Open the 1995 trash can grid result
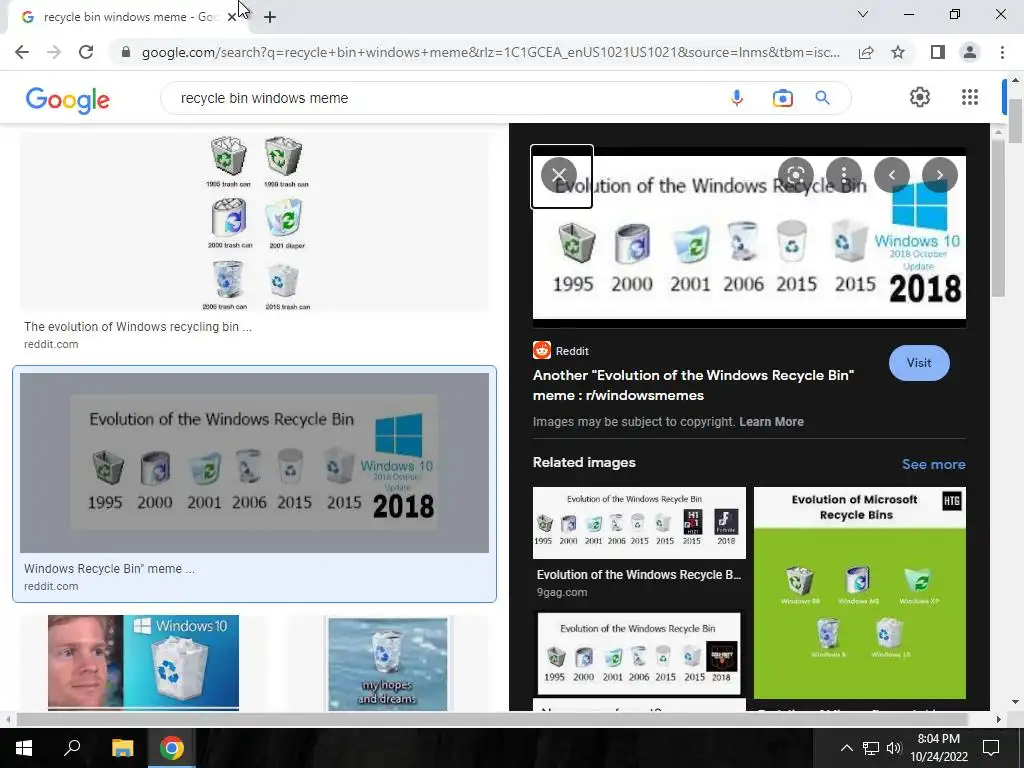The image size is (1024, 768). tap(254, 222)
